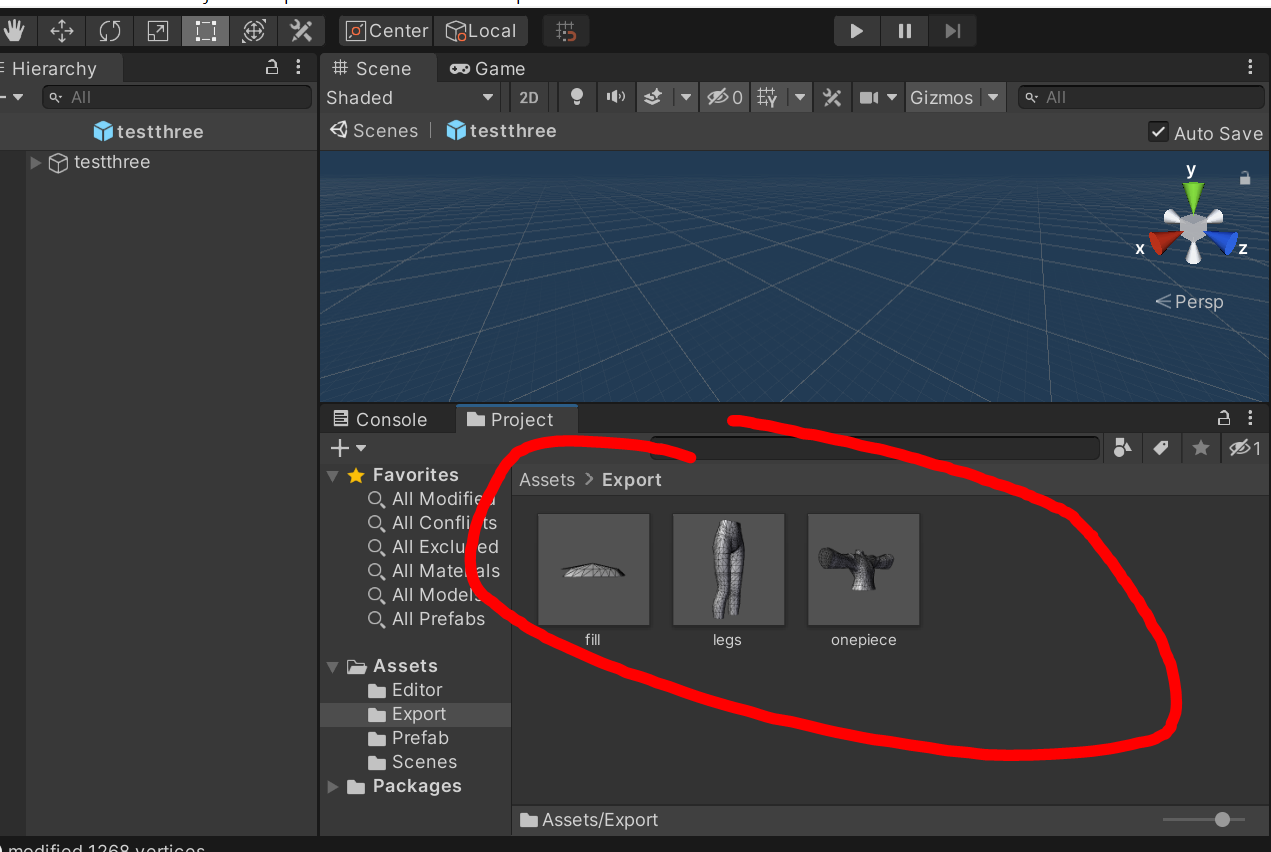
Task: Toggle hidden packages visibility
Action: tap(1245, 448)
